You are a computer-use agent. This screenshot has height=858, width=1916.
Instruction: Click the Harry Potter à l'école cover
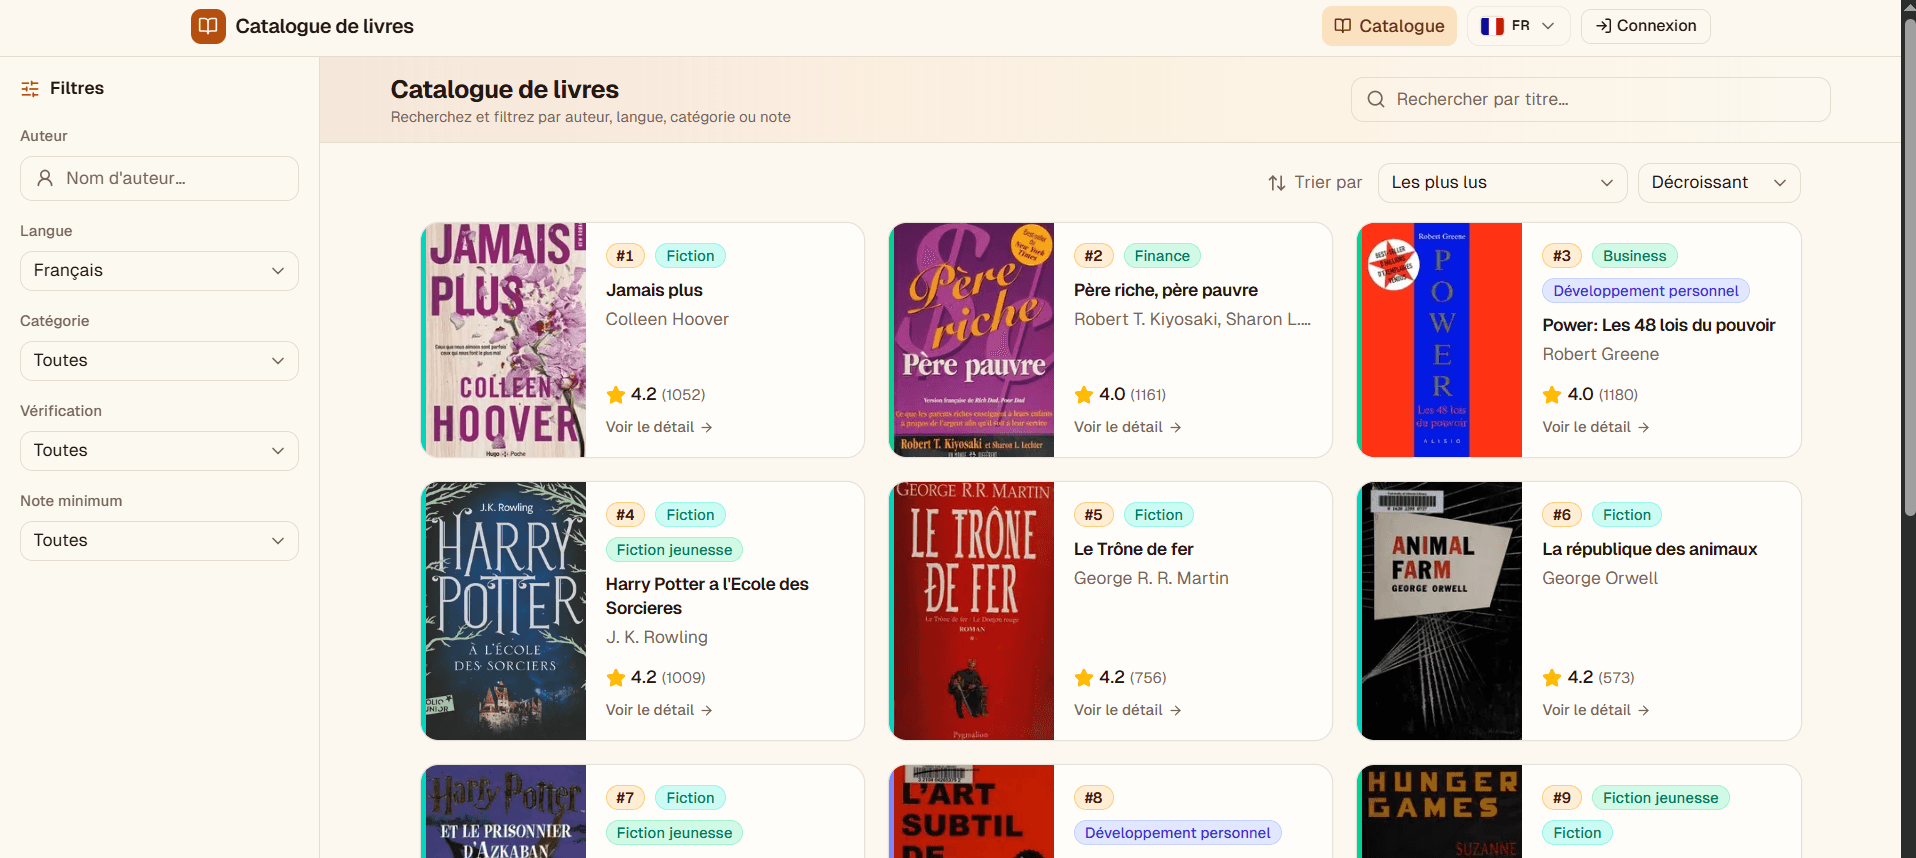(504, 611)
